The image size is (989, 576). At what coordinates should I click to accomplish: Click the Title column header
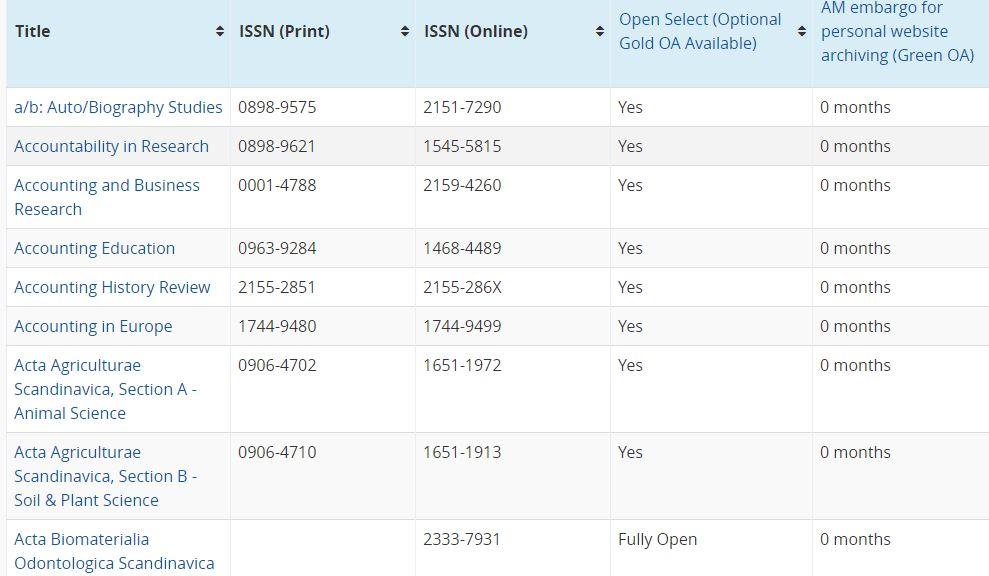[33, 31]
